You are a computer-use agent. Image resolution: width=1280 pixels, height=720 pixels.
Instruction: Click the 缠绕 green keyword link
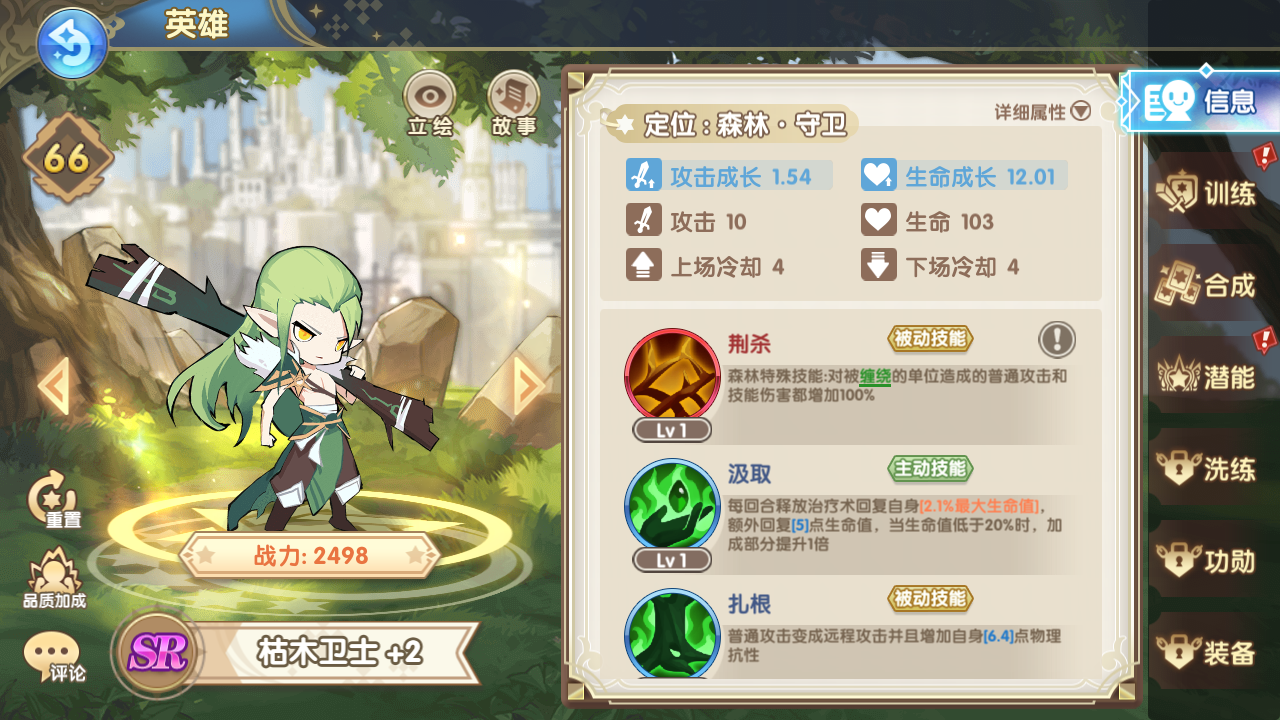click(875, 377)
